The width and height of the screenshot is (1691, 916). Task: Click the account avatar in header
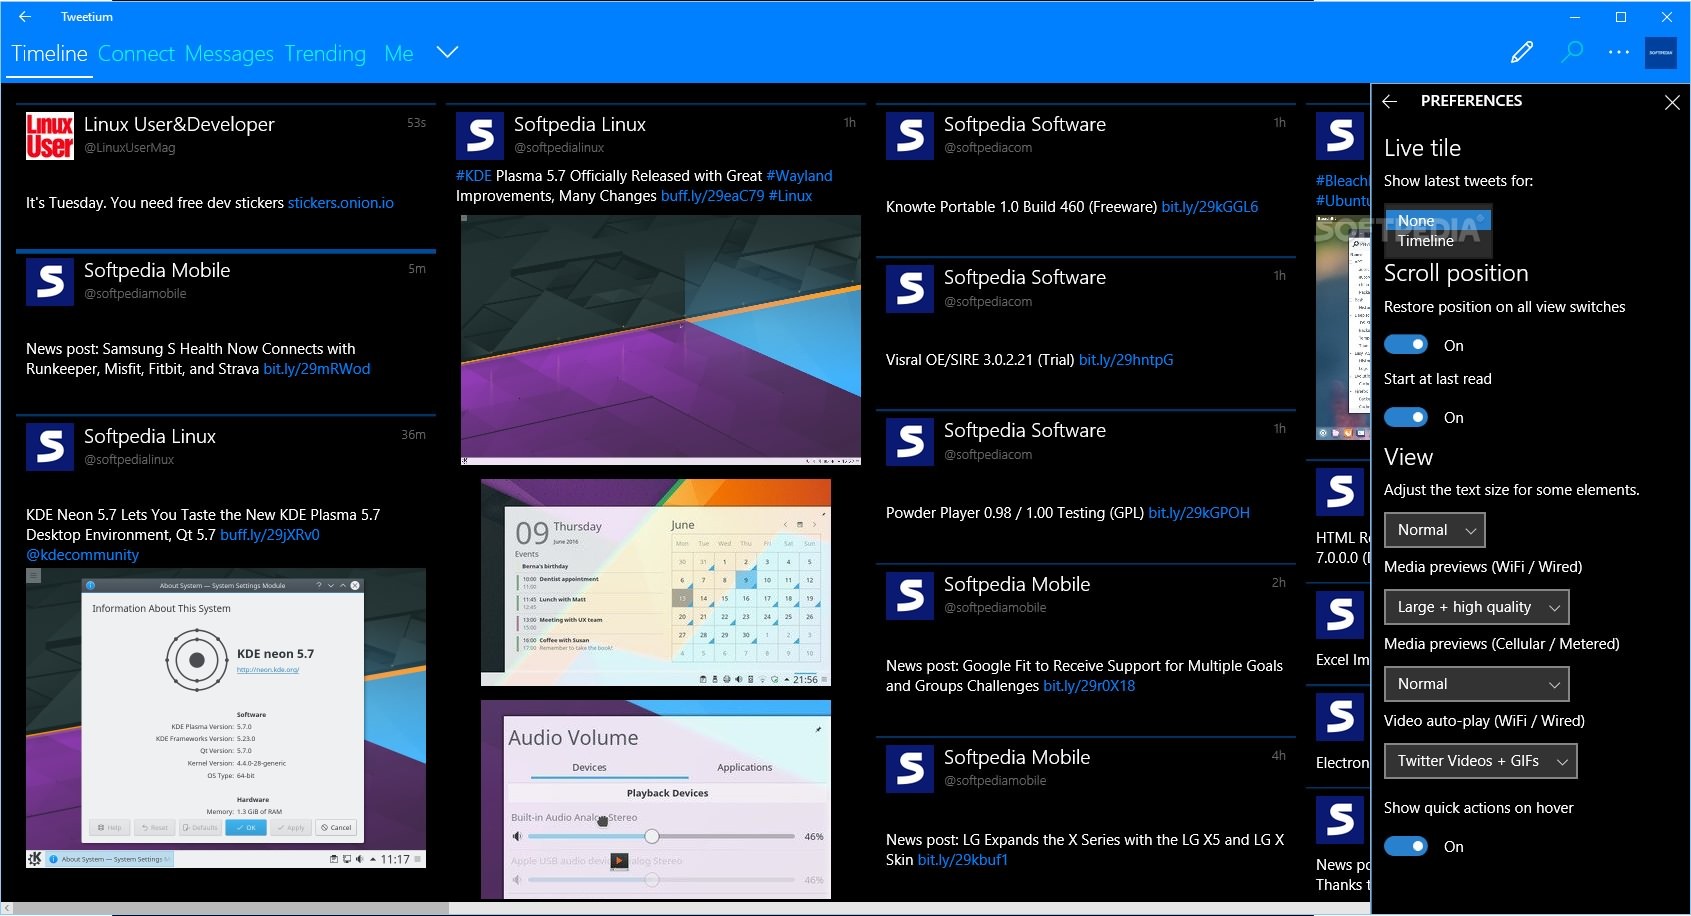(x=1661, y=52)
